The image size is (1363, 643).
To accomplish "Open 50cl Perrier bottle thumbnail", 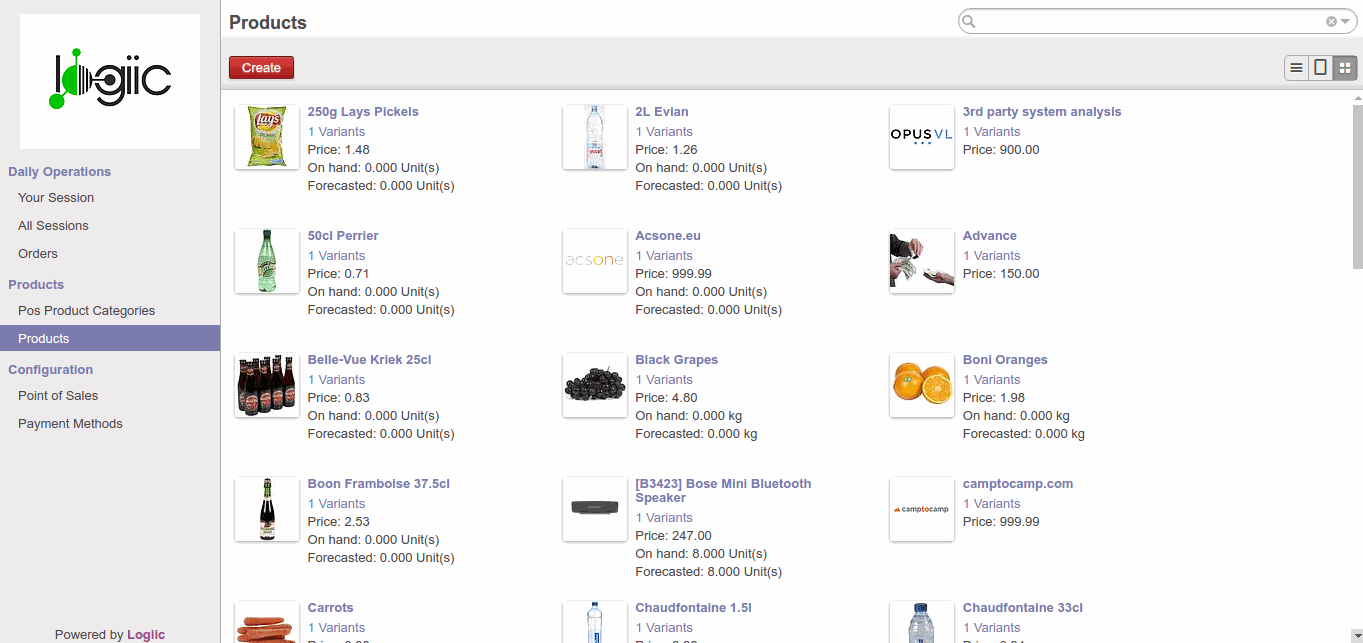I will [267, 261].
